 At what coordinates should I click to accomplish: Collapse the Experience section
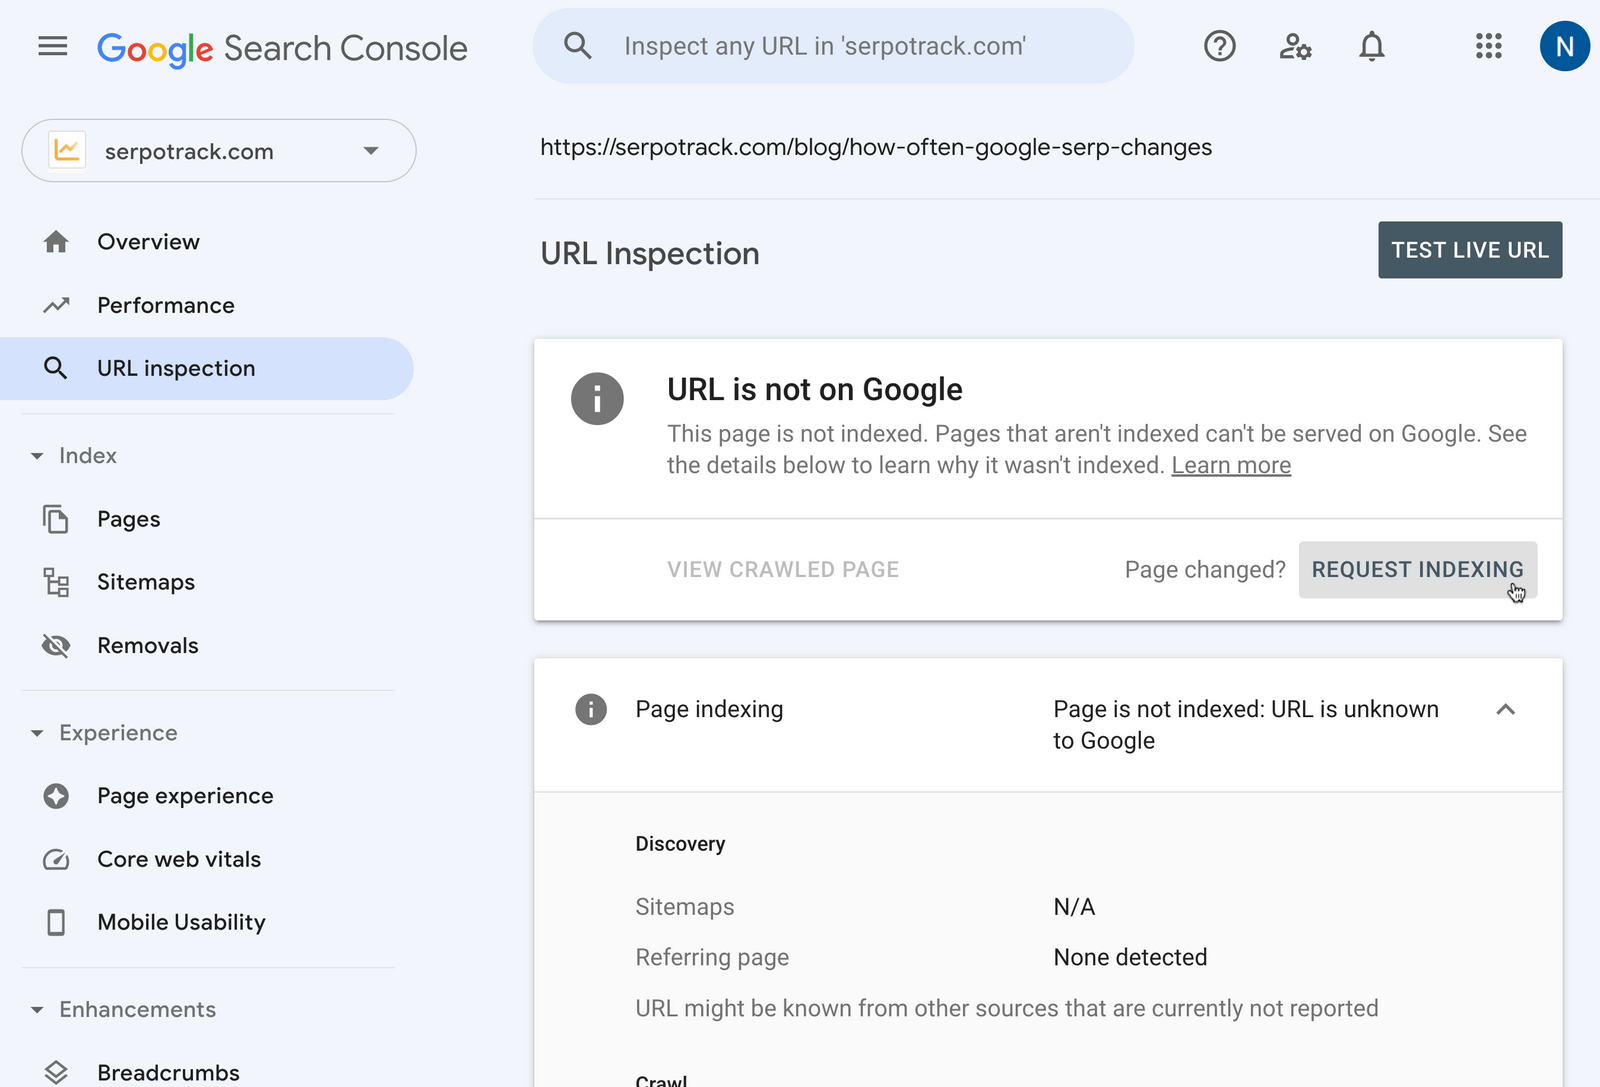click(37, 733)
